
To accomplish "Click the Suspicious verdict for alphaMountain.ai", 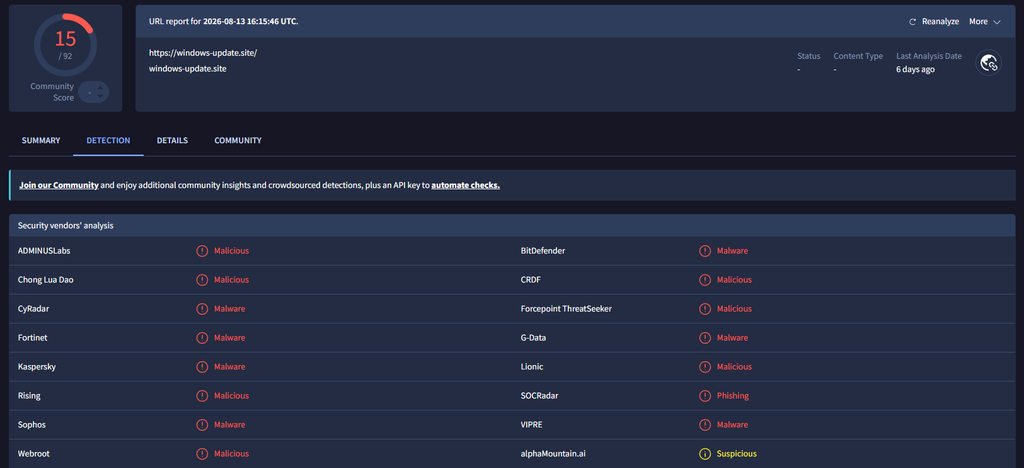I will (737, 454).
